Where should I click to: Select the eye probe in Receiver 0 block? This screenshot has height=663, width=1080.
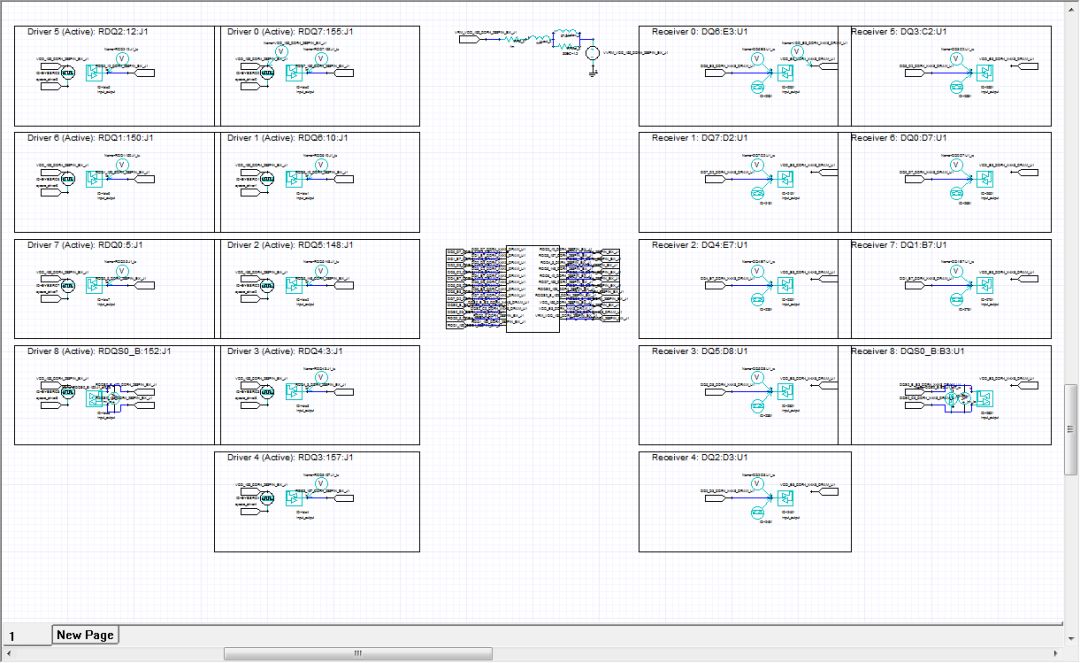(x=758, y=87)
